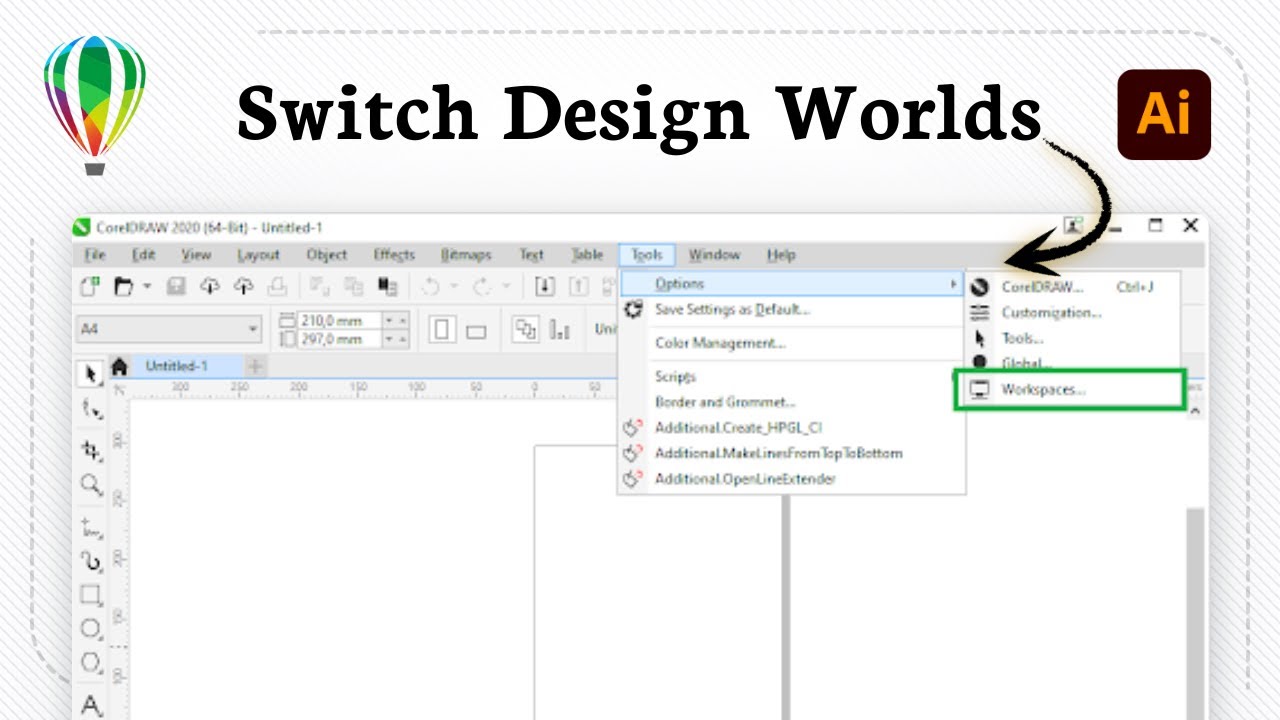Select the Artistic Media tool
Viewport: 1280px width, 720px height.
(91, 561)
